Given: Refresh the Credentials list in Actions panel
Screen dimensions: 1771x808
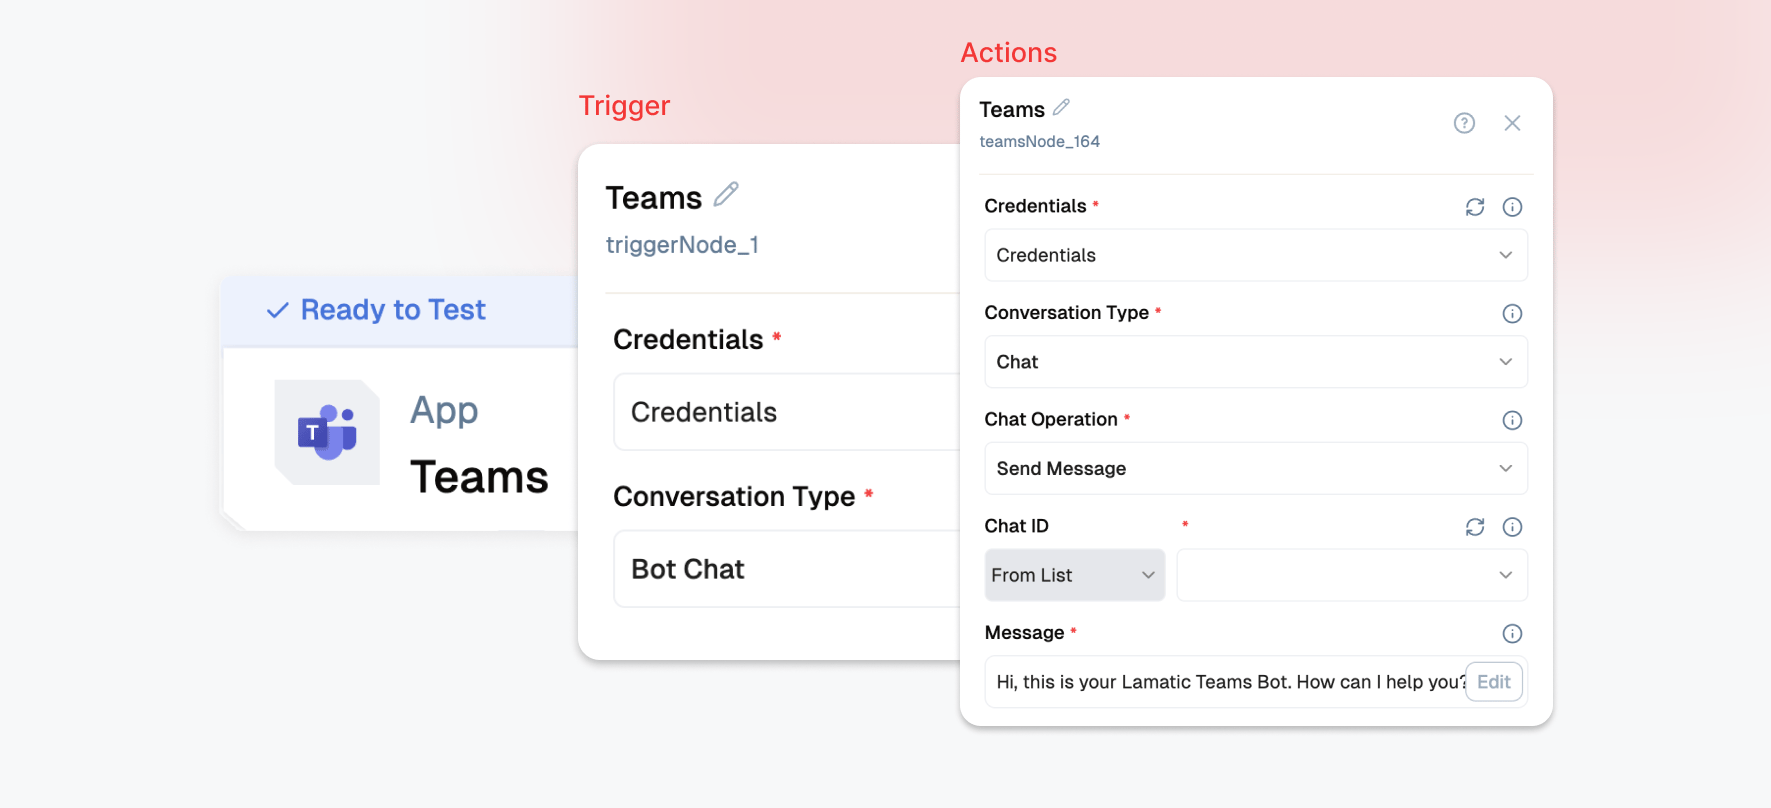Looking at the screenshot, I should (1475, 207).
